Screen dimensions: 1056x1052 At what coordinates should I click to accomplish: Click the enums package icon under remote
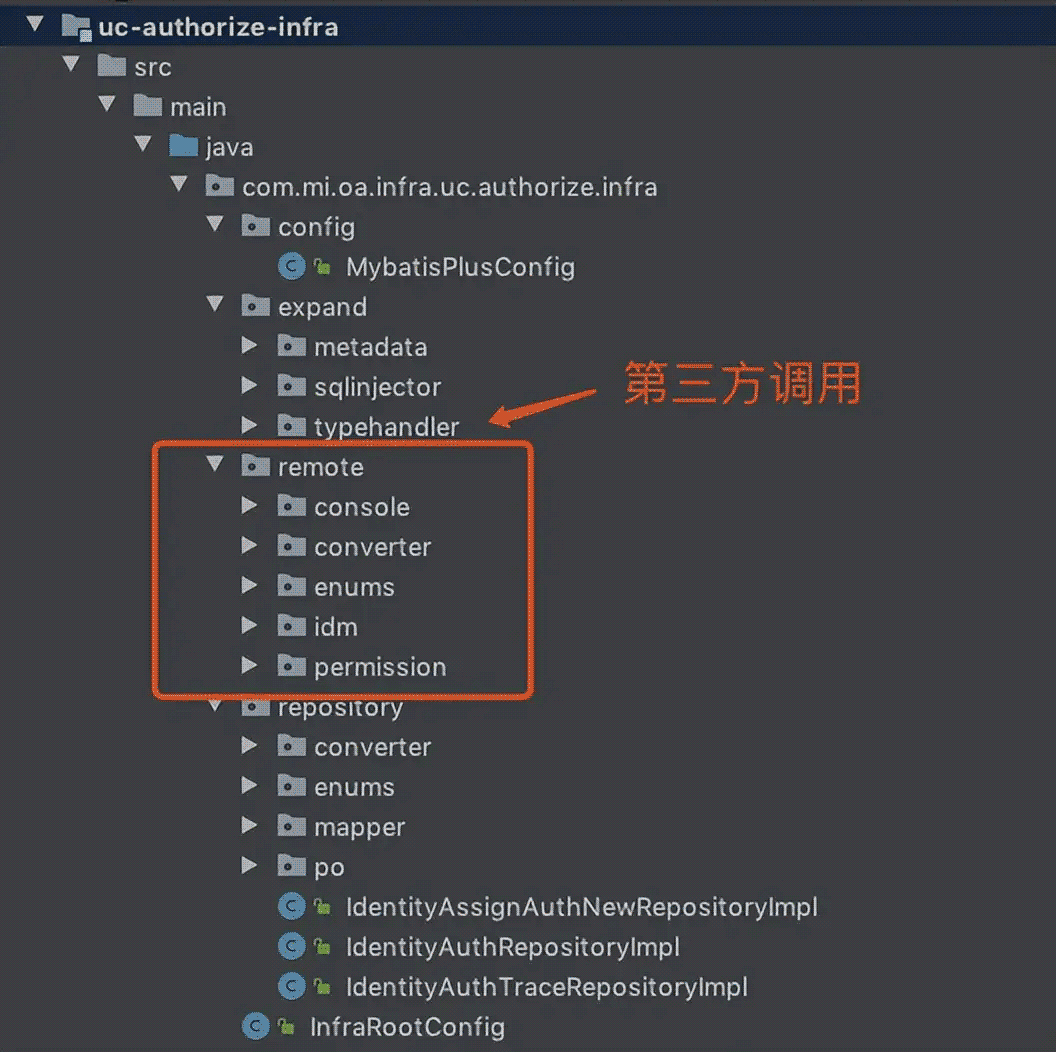click(292, 586)
